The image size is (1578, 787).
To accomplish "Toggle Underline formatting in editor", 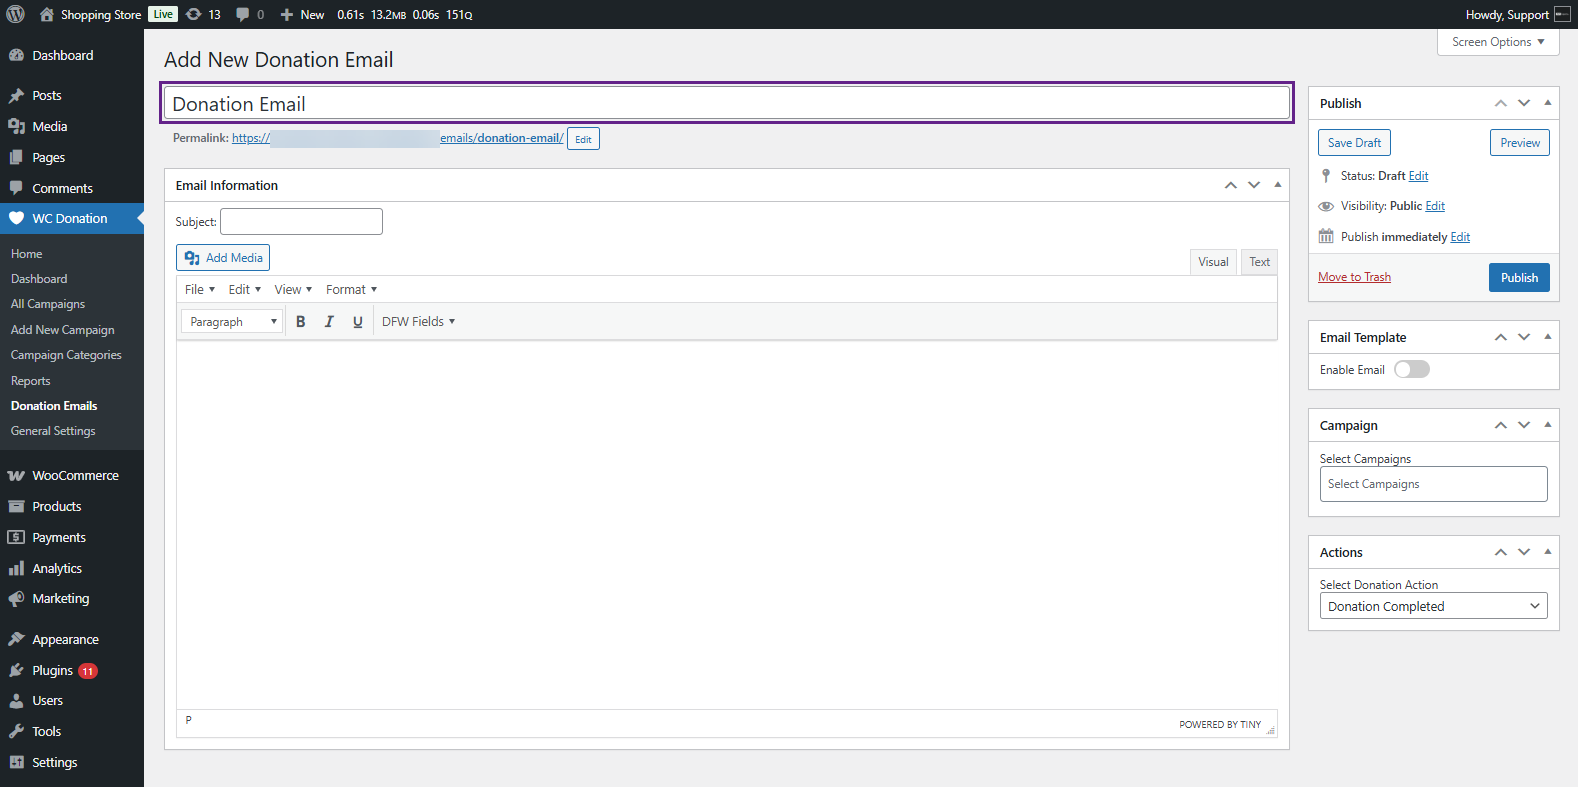I will point(357,322).
